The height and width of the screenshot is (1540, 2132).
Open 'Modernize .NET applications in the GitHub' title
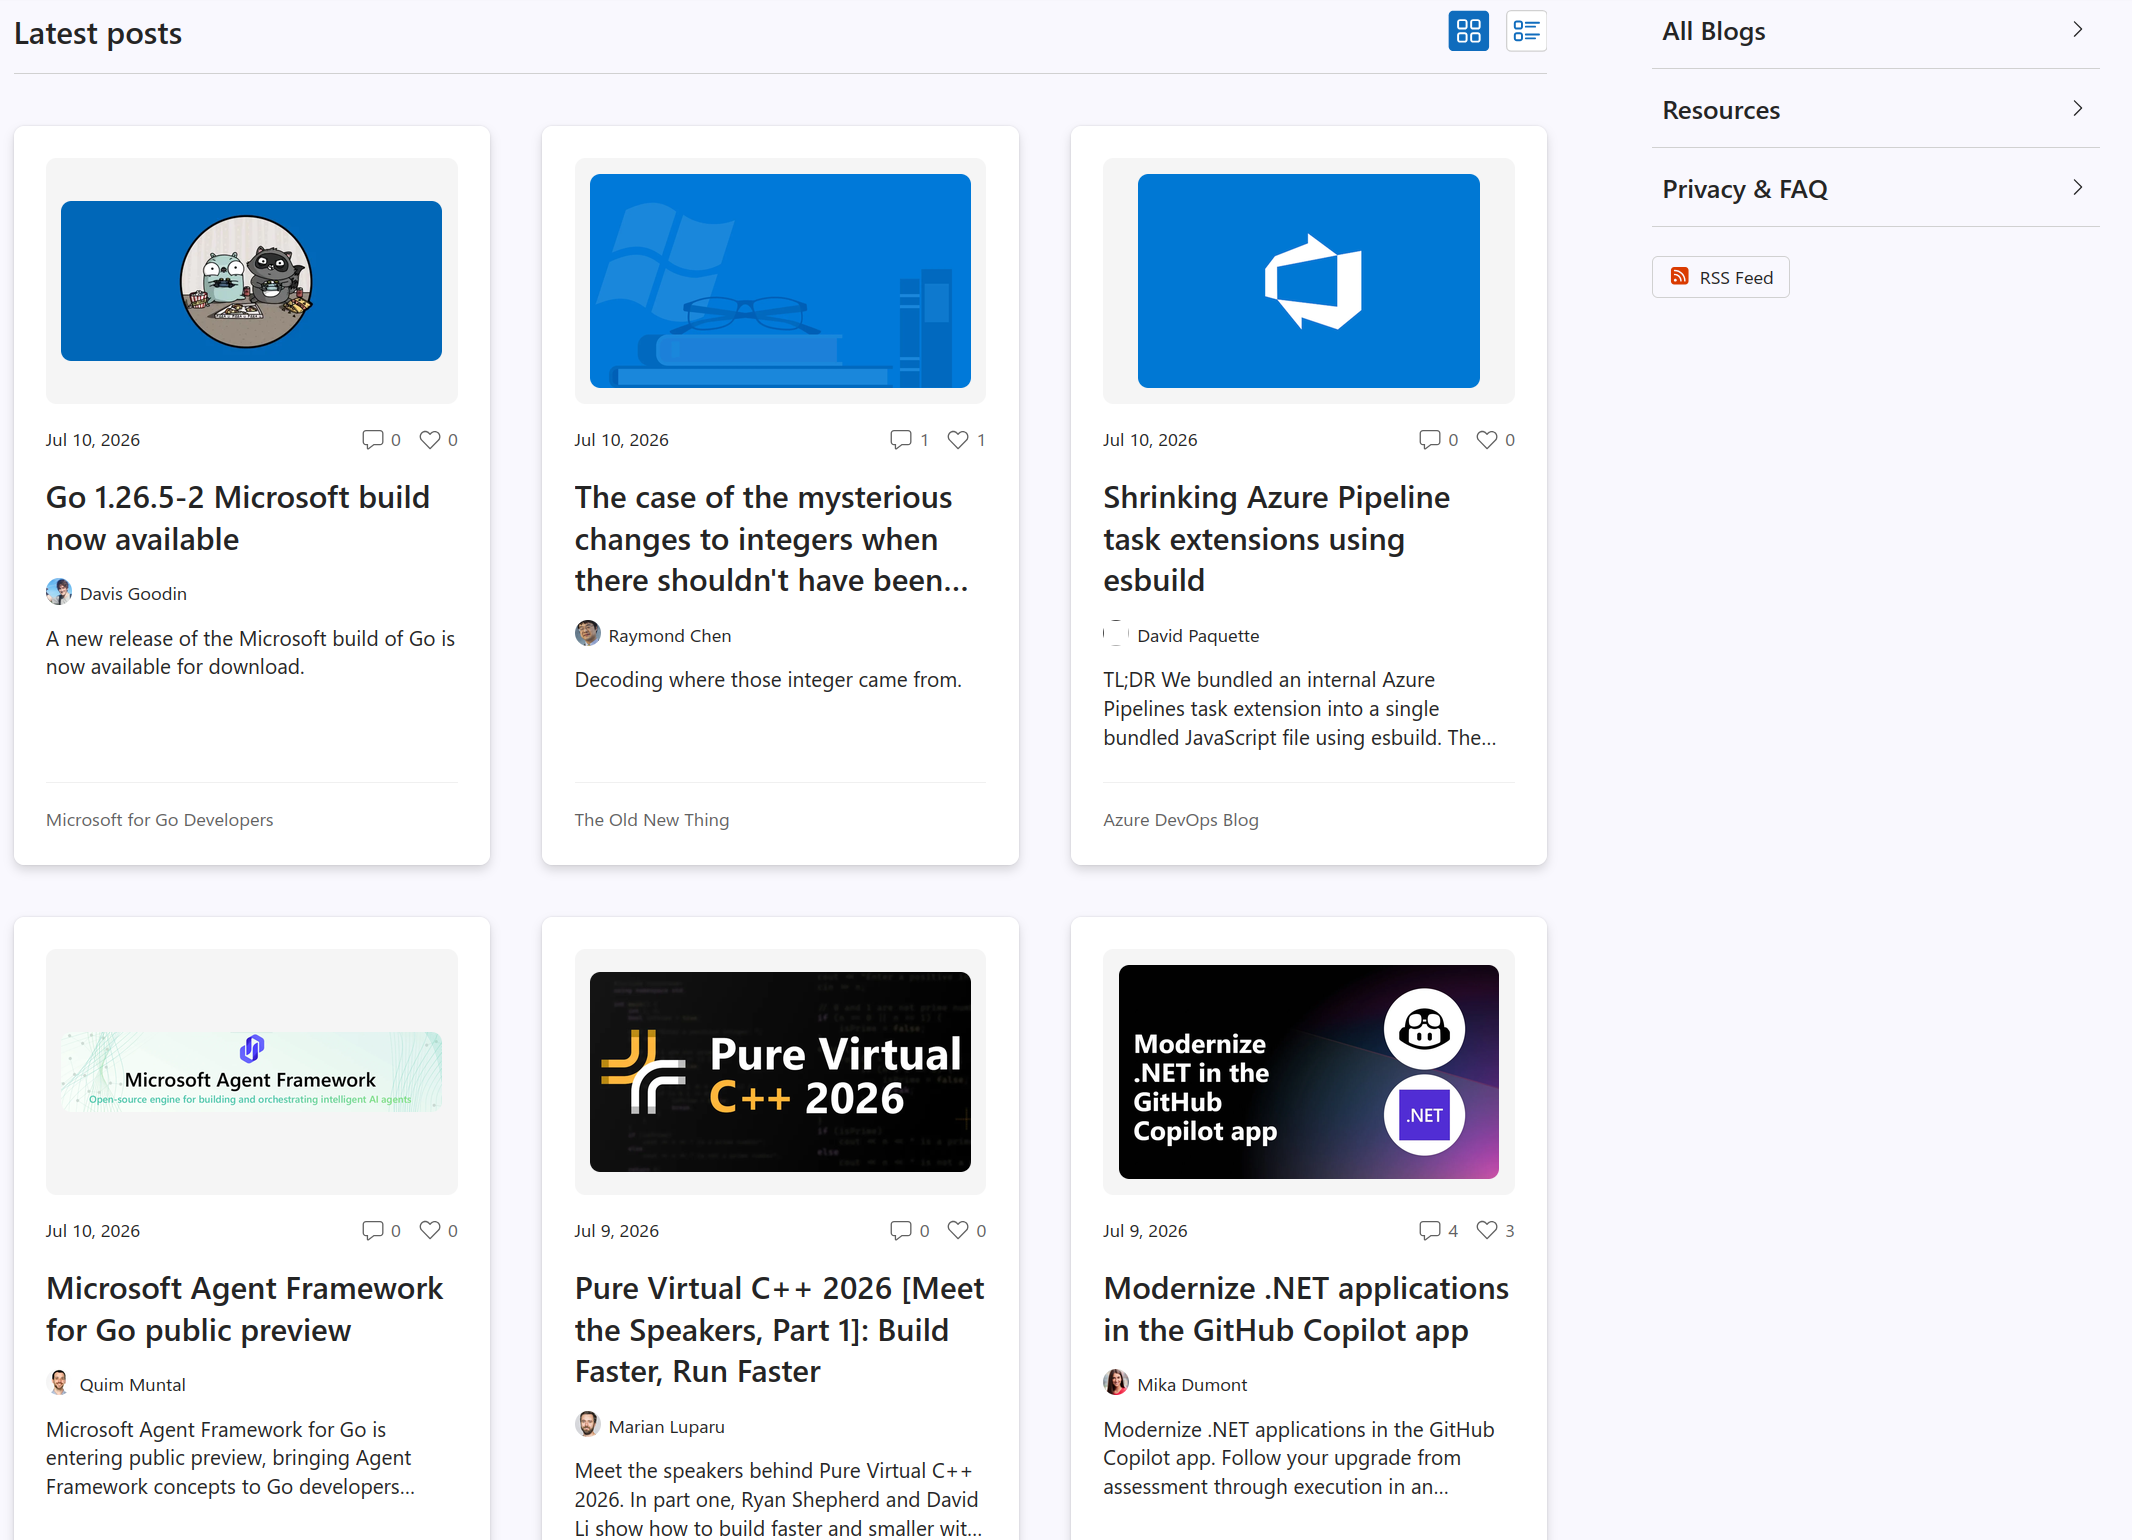point(1306,1309)
